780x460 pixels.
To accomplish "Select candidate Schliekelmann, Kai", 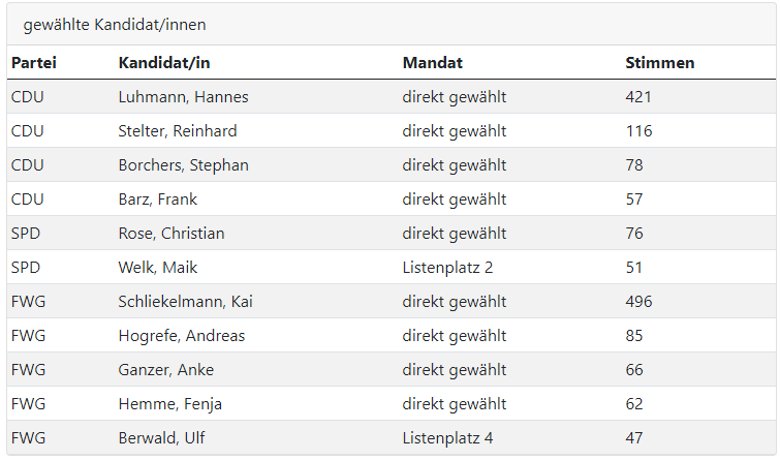I will coord(185,301).
